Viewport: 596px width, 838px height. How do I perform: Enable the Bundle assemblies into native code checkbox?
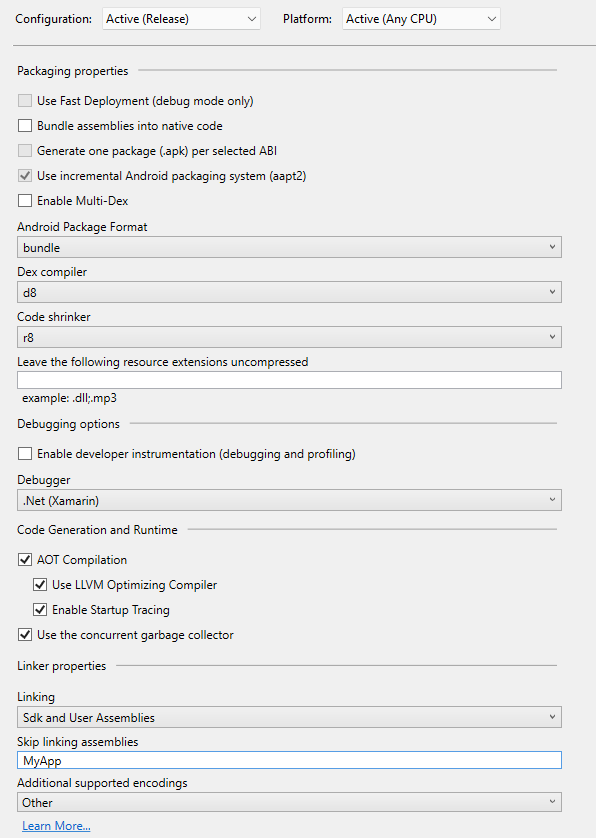pos(25,126)
